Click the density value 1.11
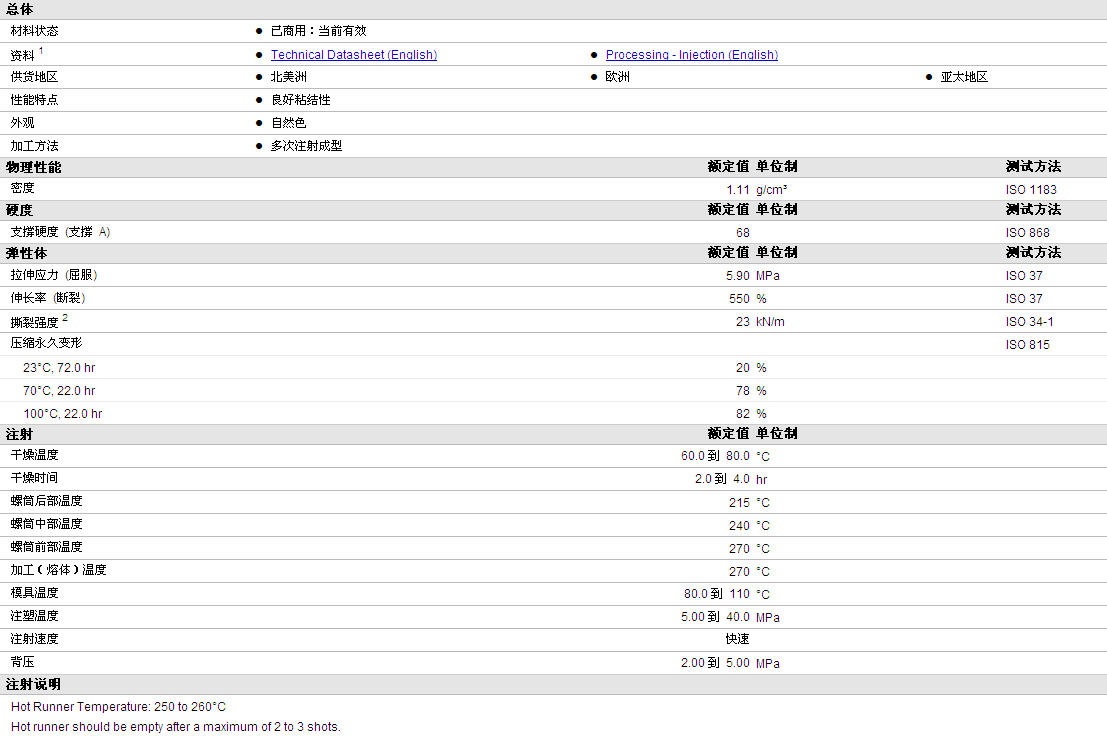1107x736 pixels. point(738,190)
